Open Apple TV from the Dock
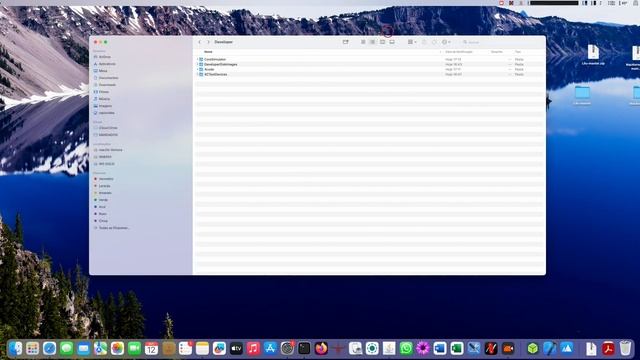This screenshot has height=360, width=640. [236, 349]
